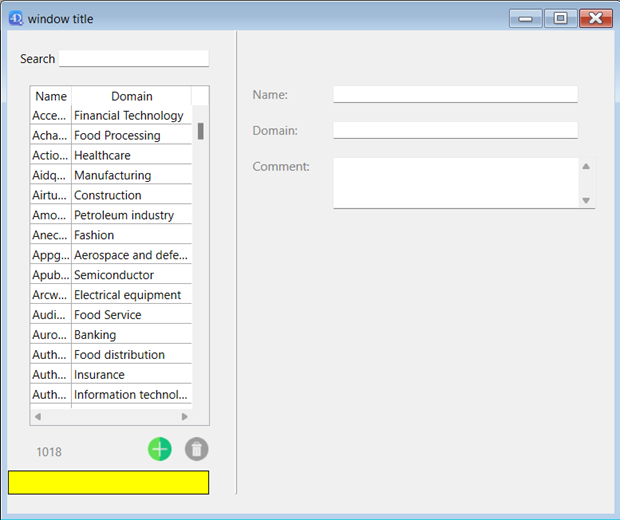Click the Search input field

pos(133,59)
